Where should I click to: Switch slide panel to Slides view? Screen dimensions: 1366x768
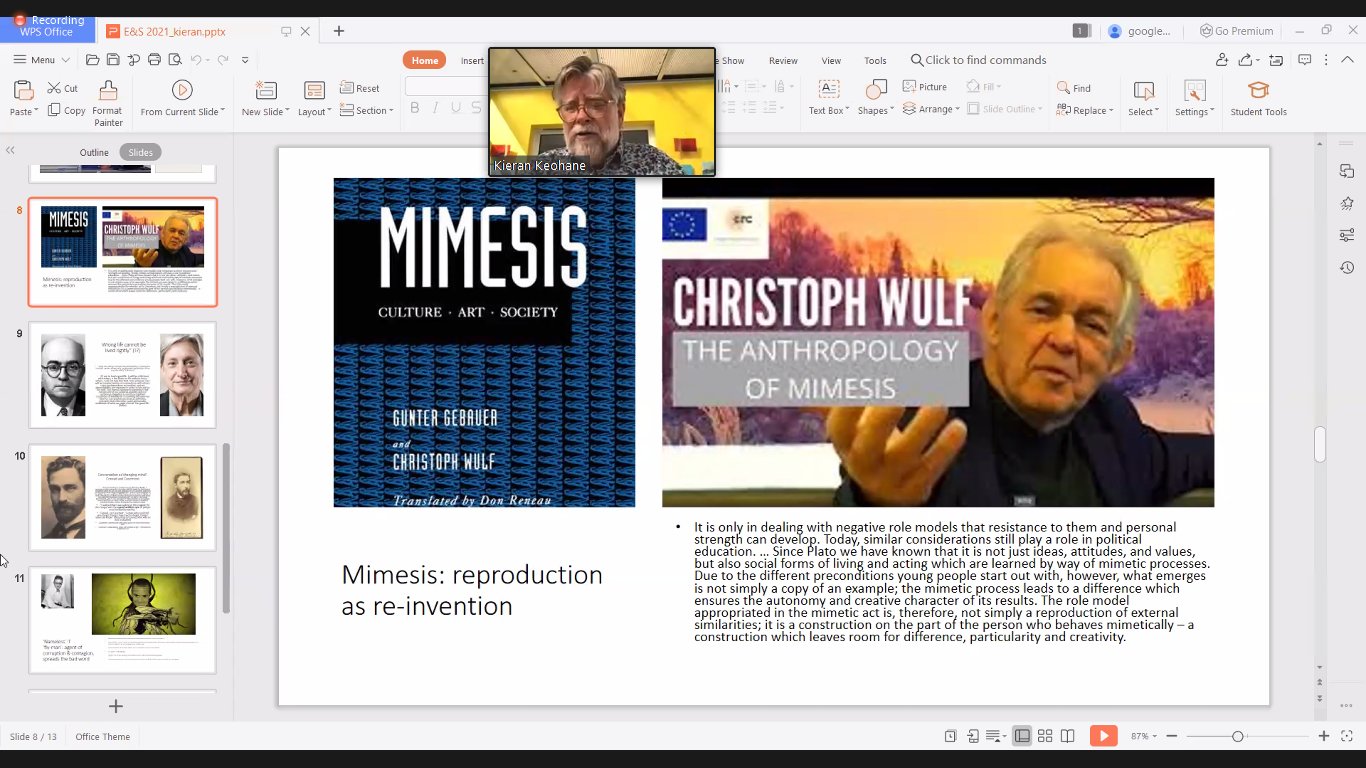point(141,152)
